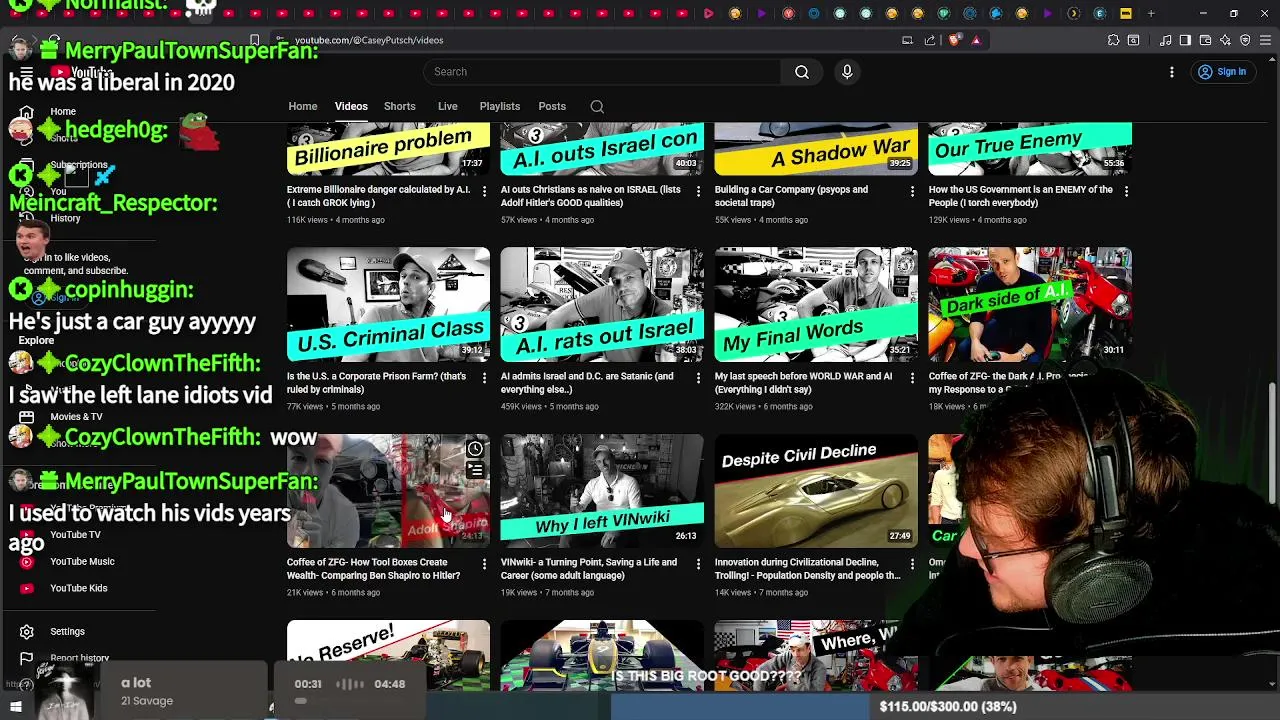Click the tab search icon next to extensions
1280x720 pixels.
1133,40
